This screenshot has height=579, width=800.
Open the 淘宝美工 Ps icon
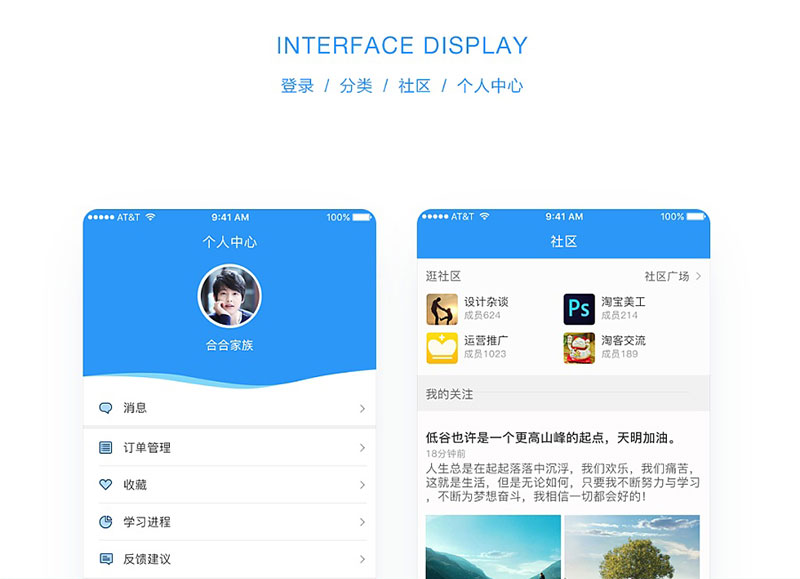[579, 309]
